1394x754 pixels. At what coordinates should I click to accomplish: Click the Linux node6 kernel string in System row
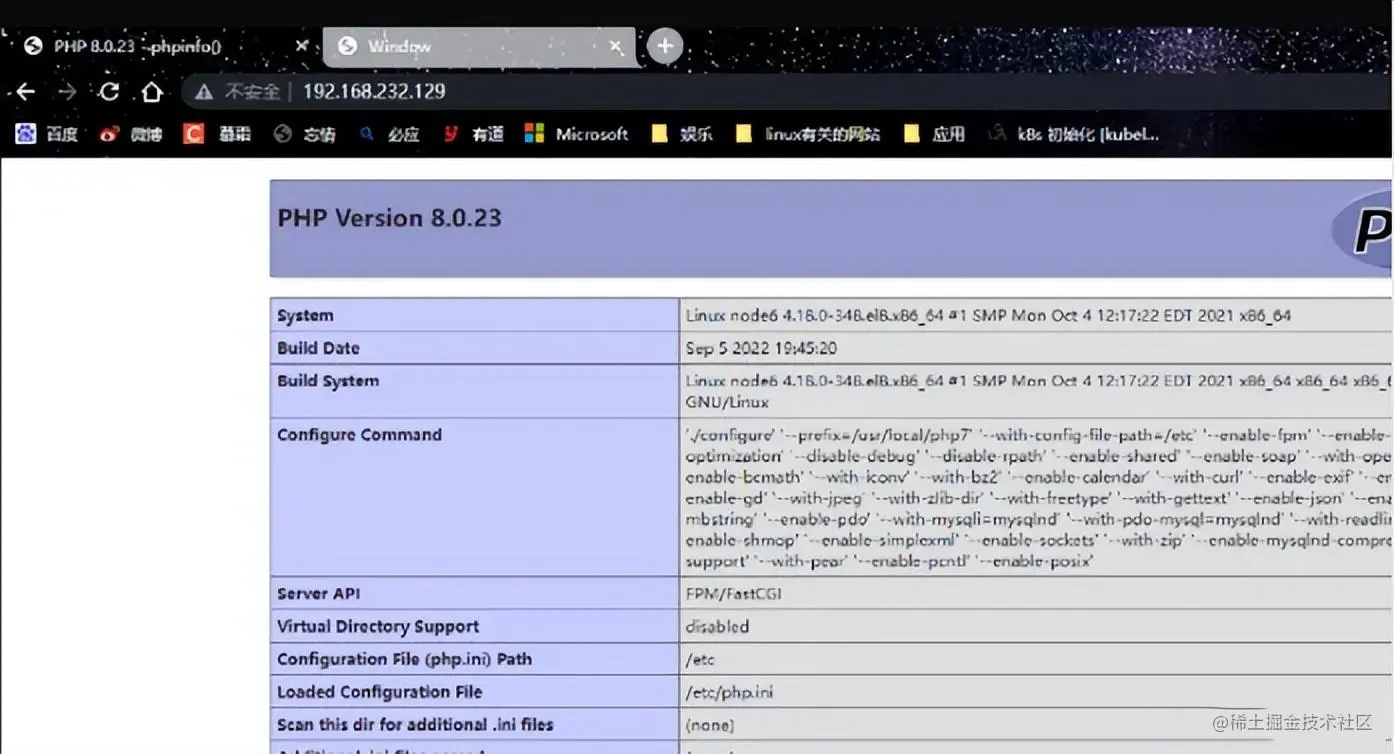point(988,315)
